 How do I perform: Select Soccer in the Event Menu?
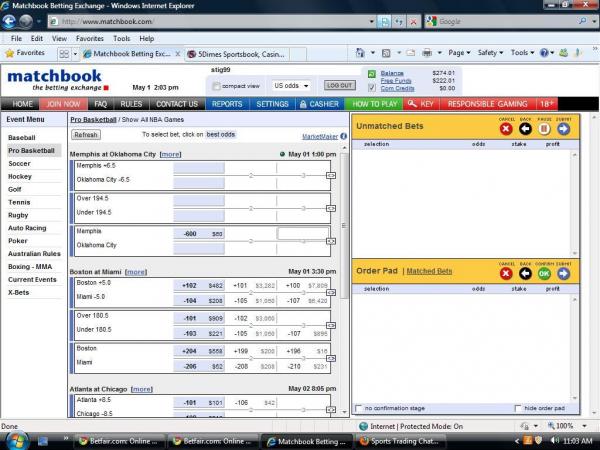(x=19, y=163)
